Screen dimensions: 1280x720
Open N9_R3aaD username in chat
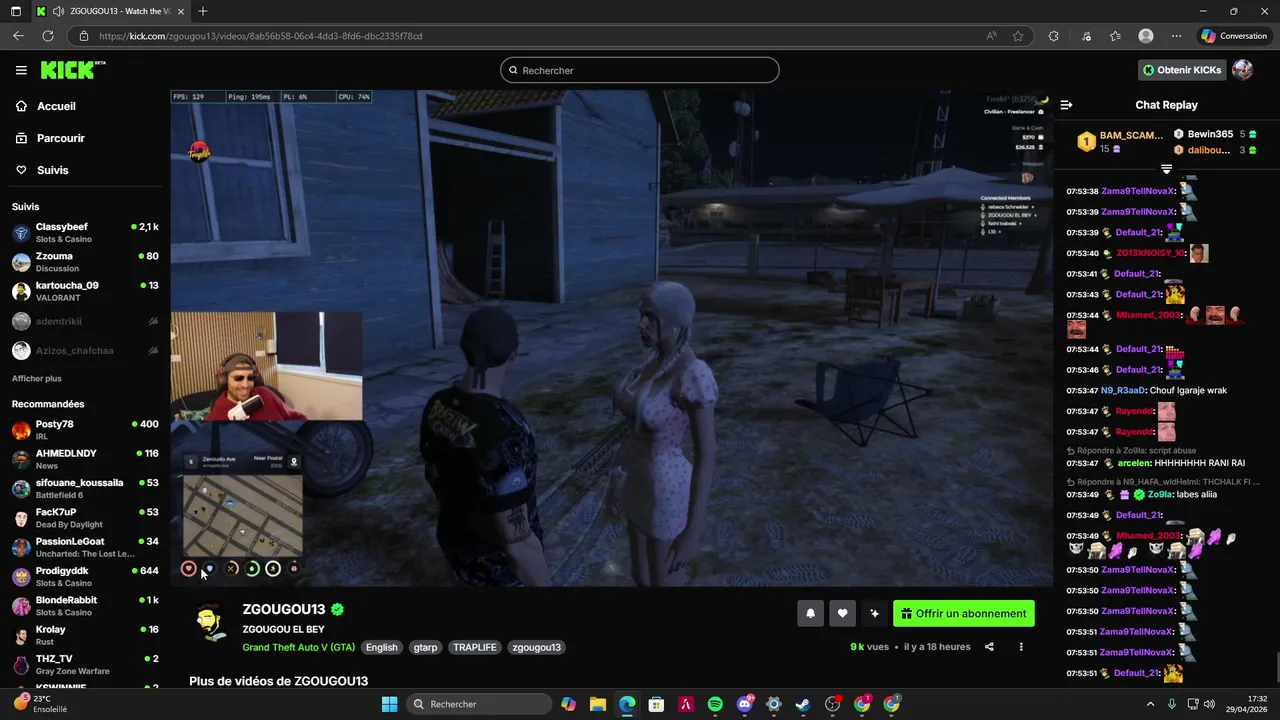1124,390
